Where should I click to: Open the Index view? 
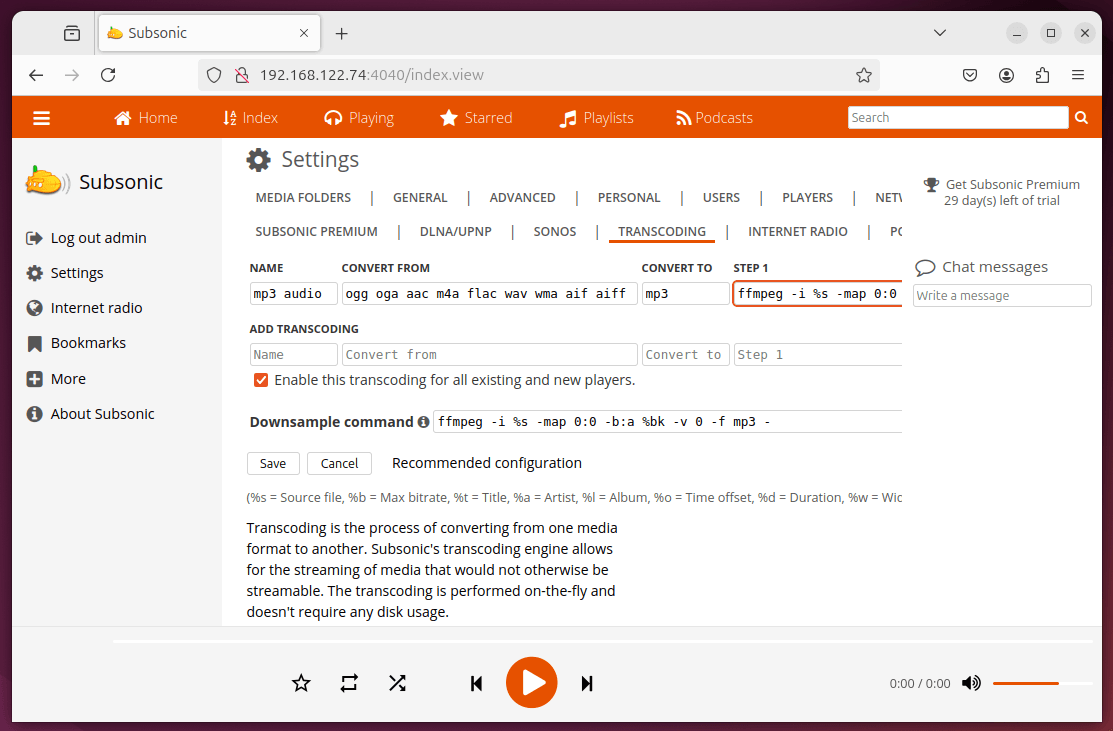tap(250, 118)
